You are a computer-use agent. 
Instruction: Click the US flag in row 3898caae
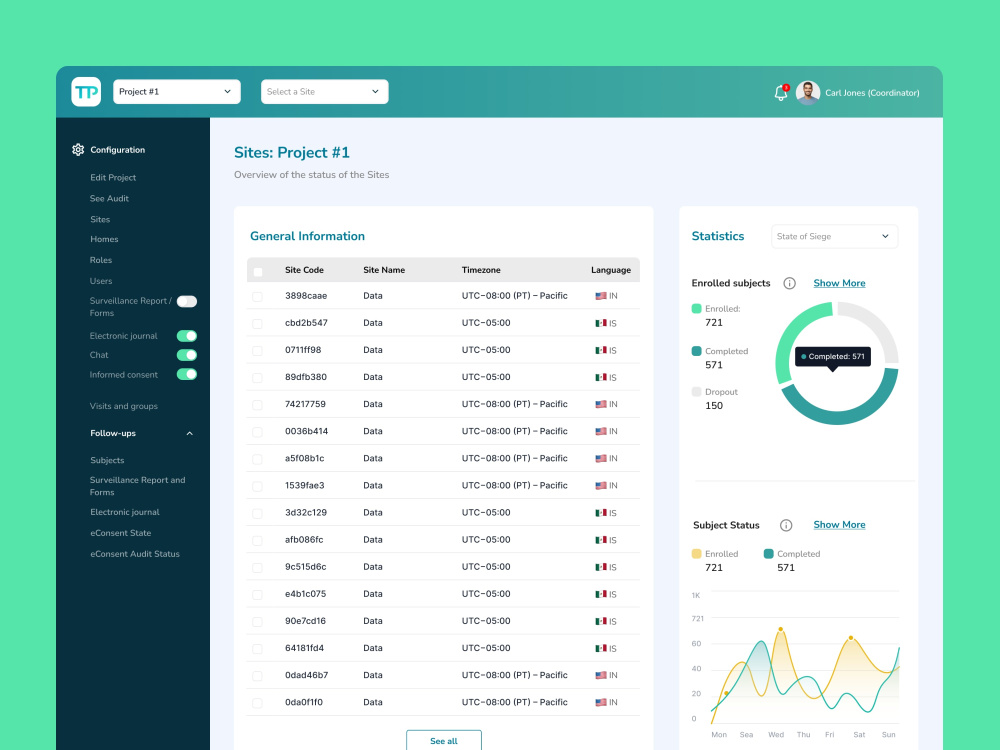pos(601,296)
